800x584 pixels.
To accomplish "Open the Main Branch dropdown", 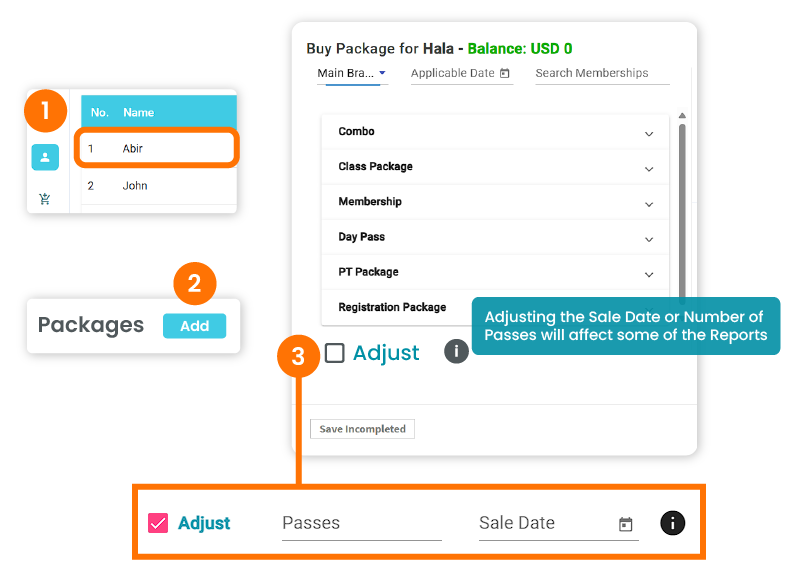I will pos(352,73).
